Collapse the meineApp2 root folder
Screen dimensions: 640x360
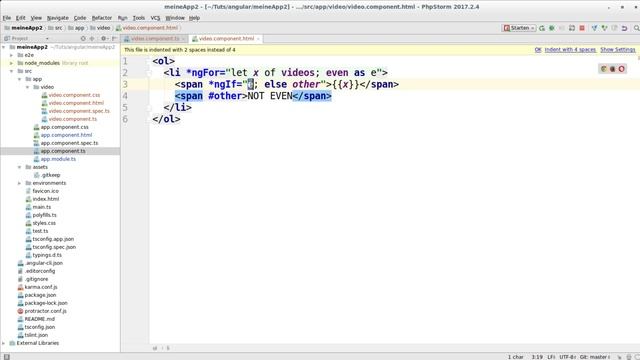click(4, 47)
